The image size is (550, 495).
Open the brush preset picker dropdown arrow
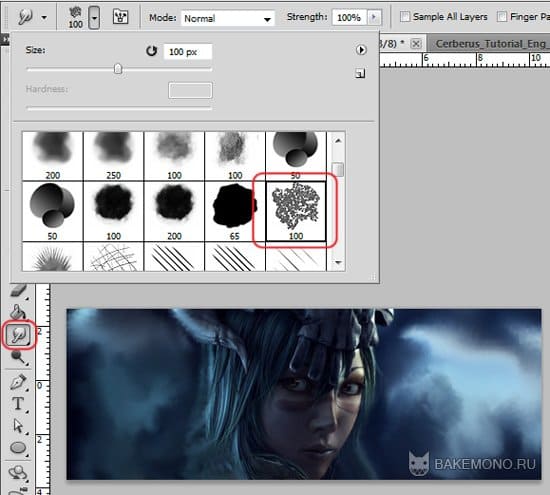[x=95, y=18]
